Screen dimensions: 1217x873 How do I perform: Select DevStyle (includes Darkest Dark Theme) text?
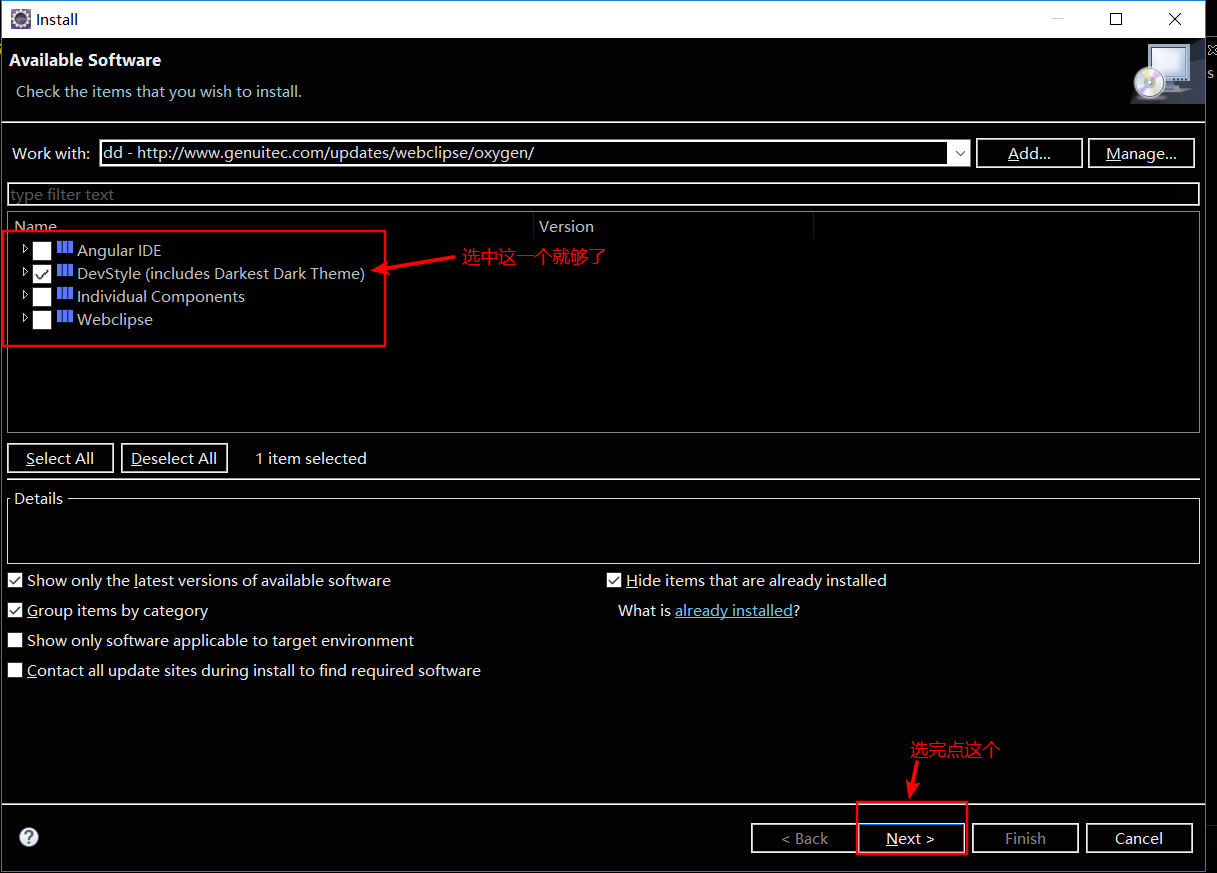(221, 273)
